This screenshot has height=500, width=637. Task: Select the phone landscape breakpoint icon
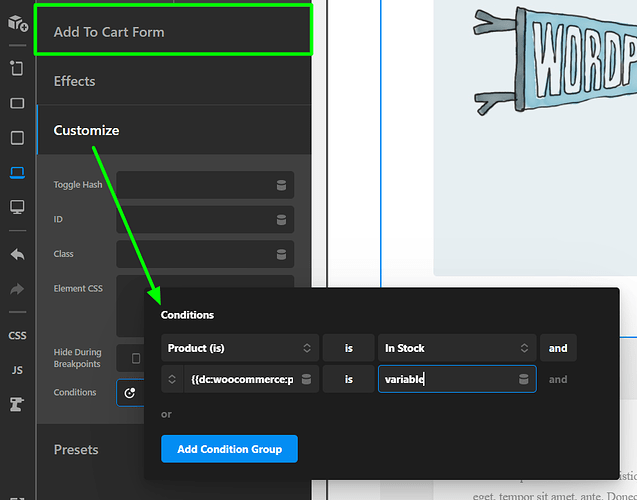click(x=17, y=103)
